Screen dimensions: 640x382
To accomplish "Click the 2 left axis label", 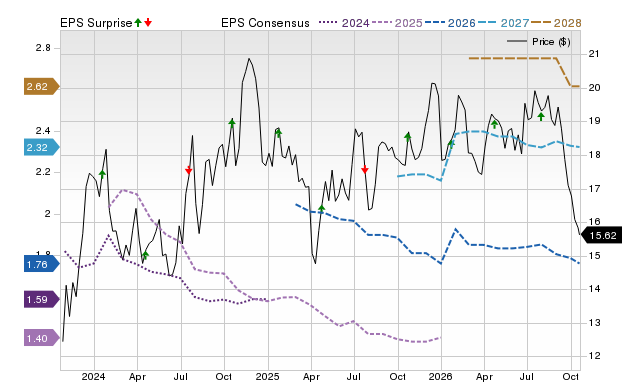I will click(x=47, y=214).
